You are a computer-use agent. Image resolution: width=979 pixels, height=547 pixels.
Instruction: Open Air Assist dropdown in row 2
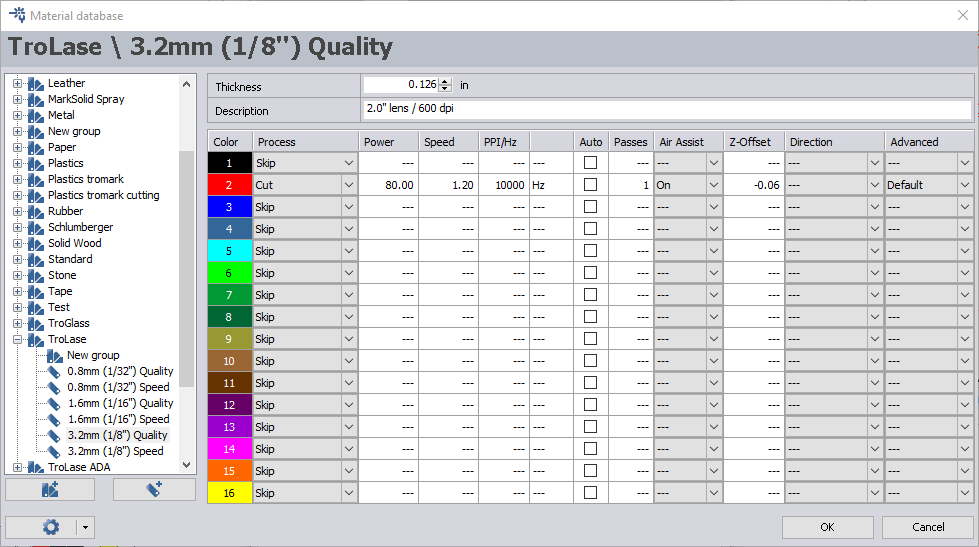coord(714,185)
